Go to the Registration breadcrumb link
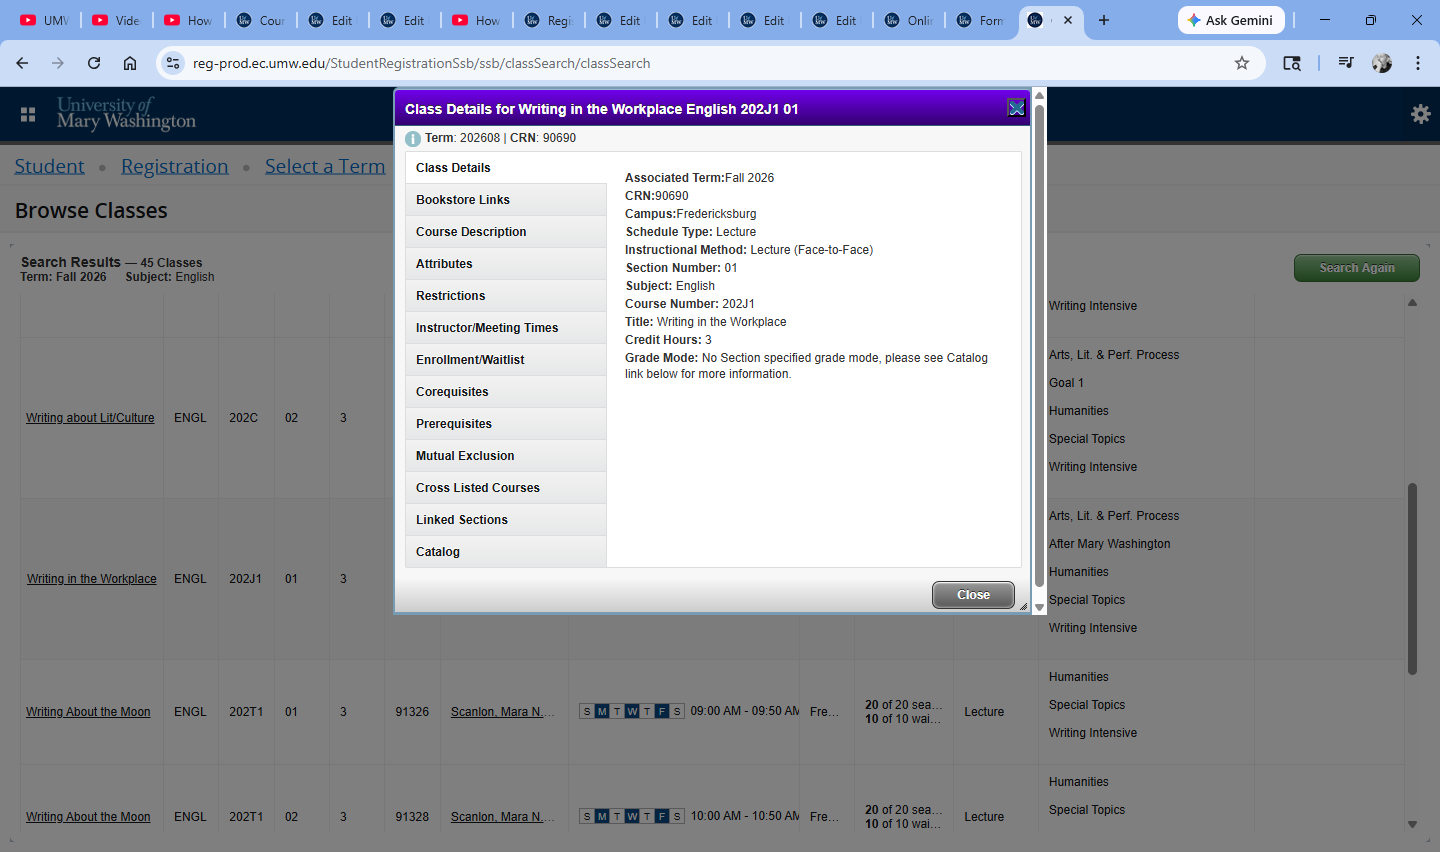The width and height of the screenshot is (1440, 852). (x=174, y=166)
